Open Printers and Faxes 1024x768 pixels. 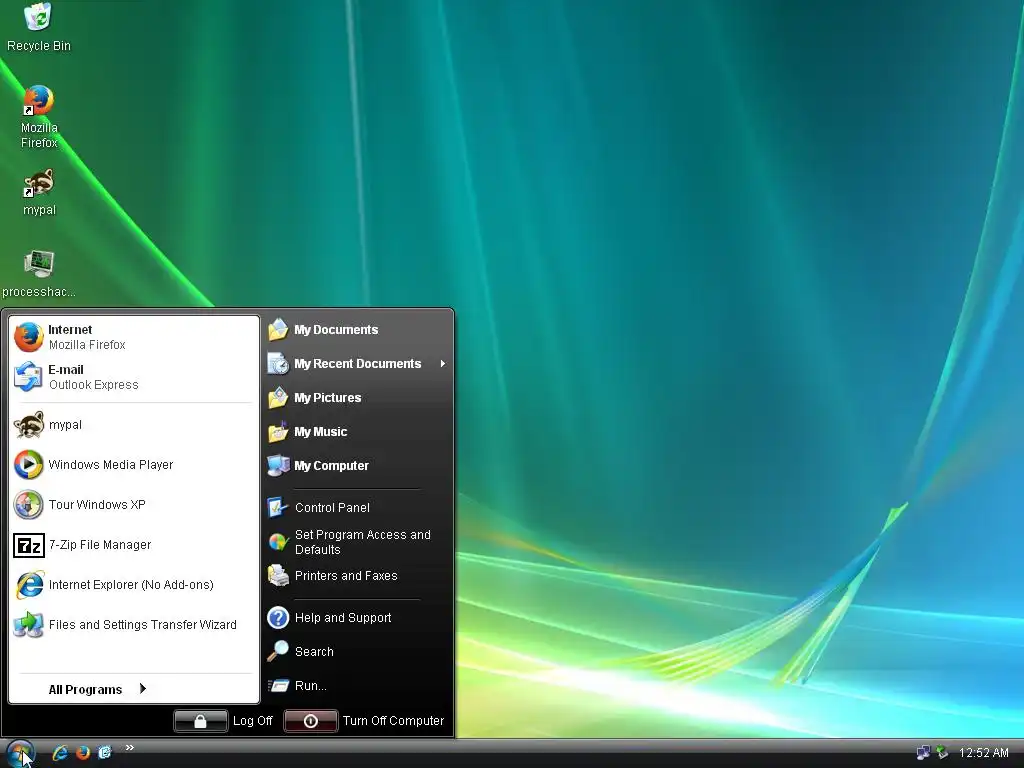pos(357,575)
